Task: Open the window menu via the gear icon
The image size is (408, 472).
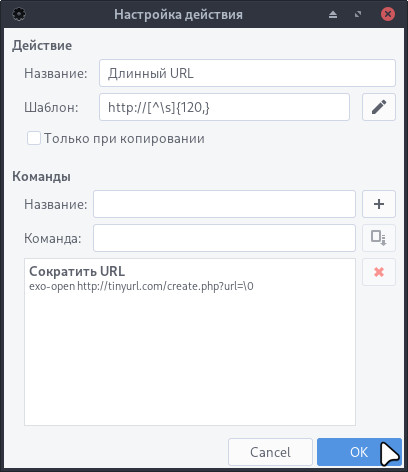Action: 19,14
